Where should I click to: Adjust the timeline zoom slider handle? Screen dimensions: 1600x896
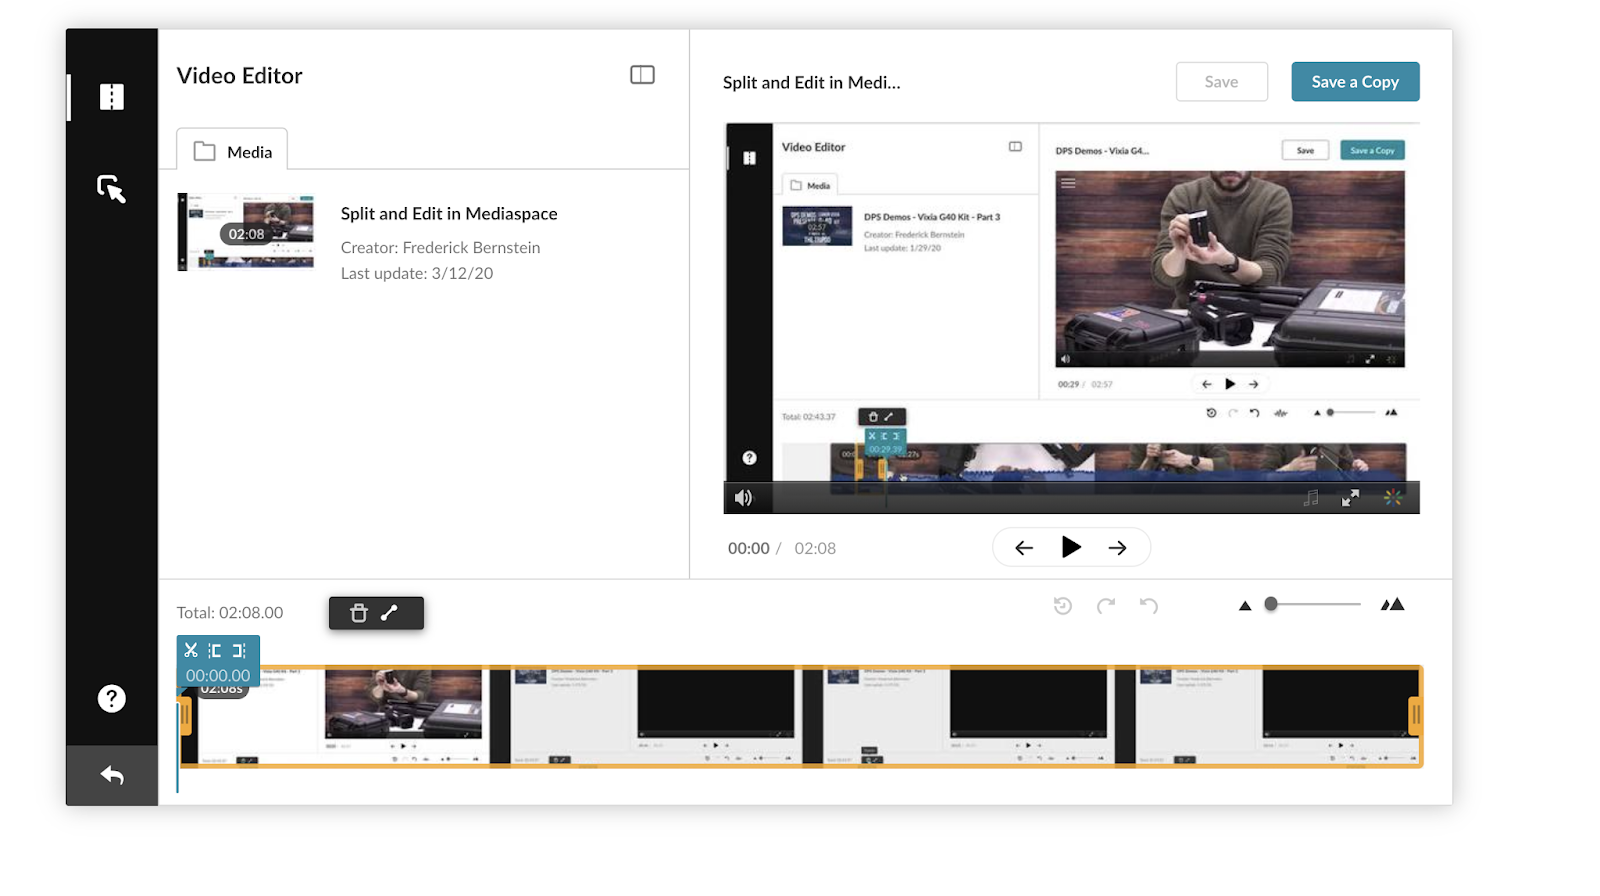tap(1271, 604)
